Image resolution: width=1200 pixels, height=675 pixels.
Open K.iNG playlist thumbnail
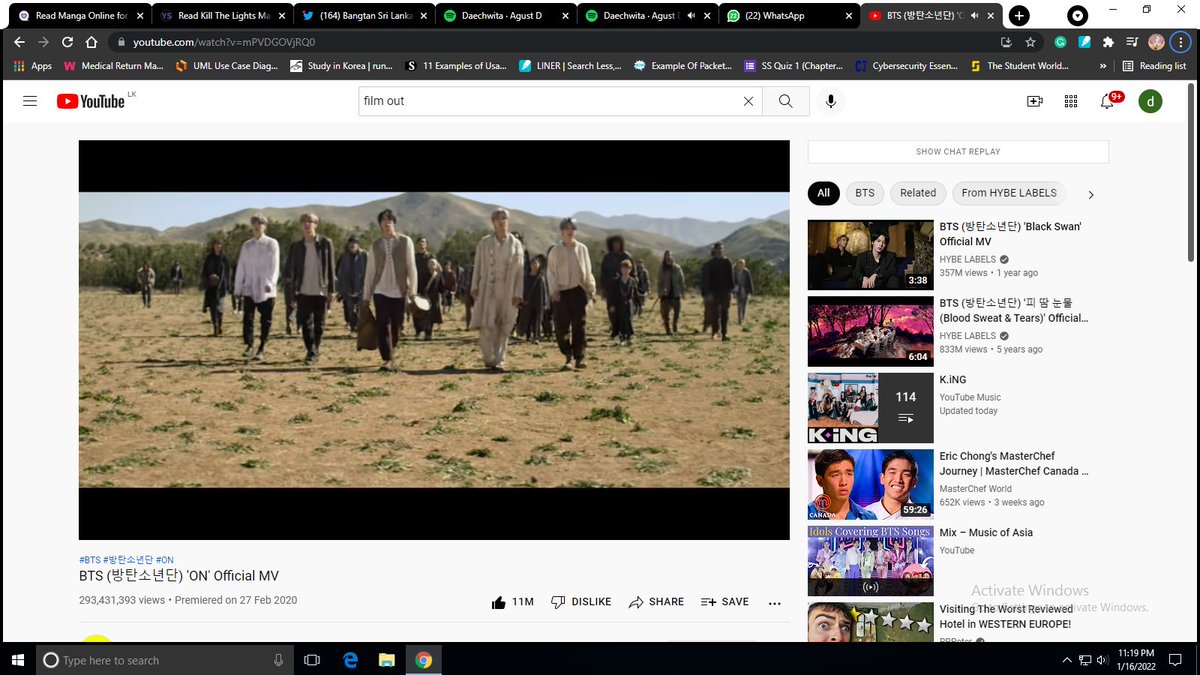coord(870,408)
